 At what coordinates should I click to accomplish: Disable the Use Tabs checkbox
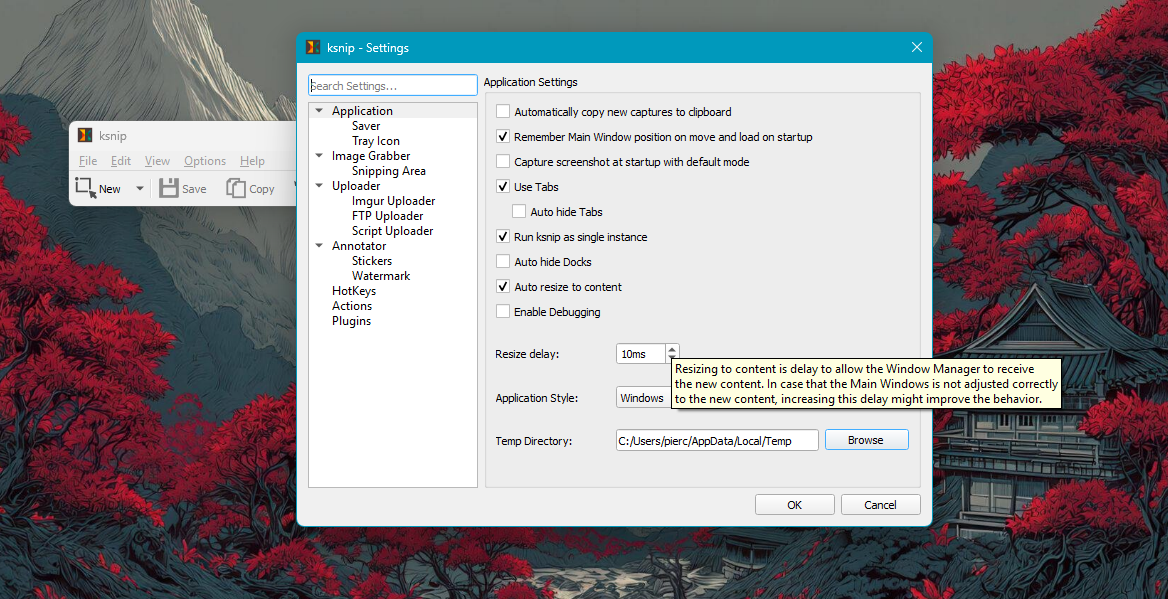click(x=503, y=186)
